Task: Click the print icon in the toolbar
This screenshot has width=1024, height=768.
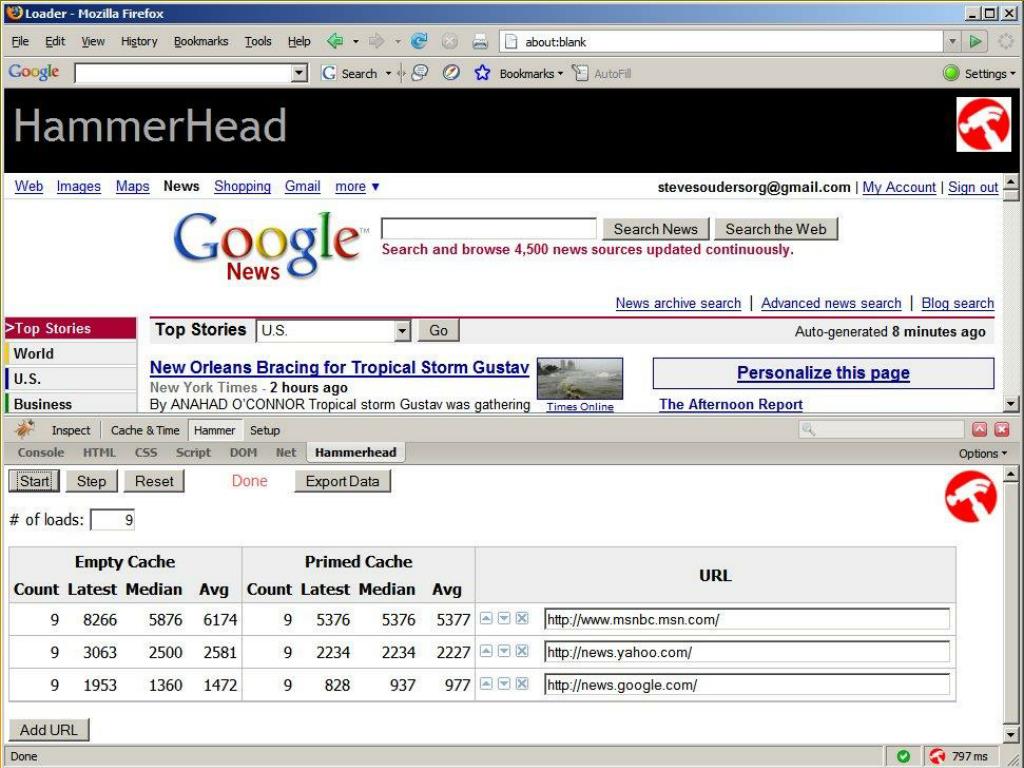Action: [x=480, y=42]
